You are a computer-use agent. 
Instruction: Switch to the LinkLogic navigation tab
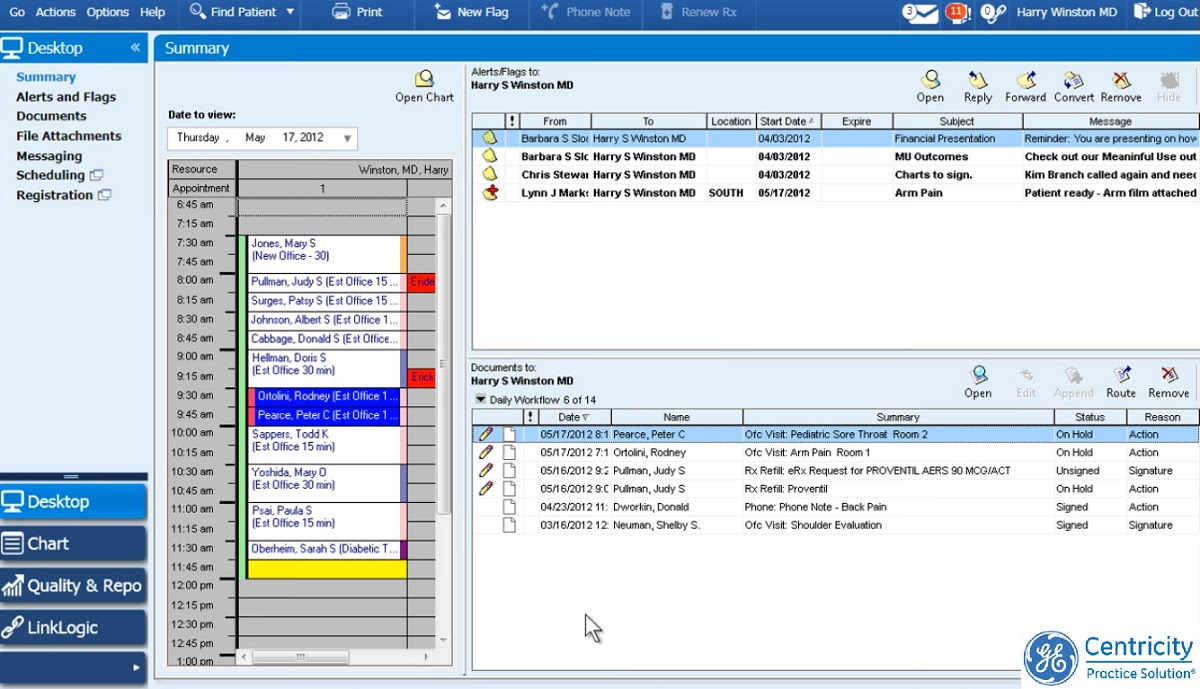(x=74, y=628)
